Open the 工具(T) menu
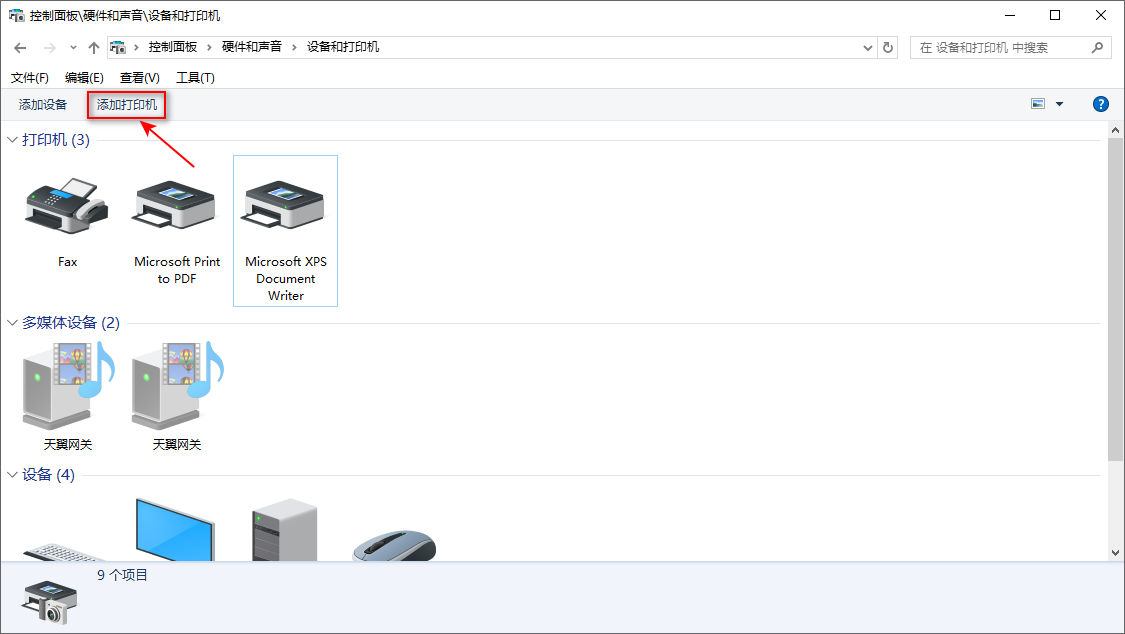 (x=195, y=77)
